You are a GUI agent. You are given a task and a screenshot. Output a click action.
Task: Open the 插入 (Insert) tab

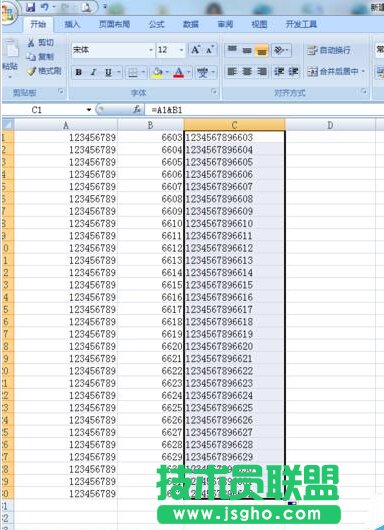pyautogui.click(x=71, y=24)
